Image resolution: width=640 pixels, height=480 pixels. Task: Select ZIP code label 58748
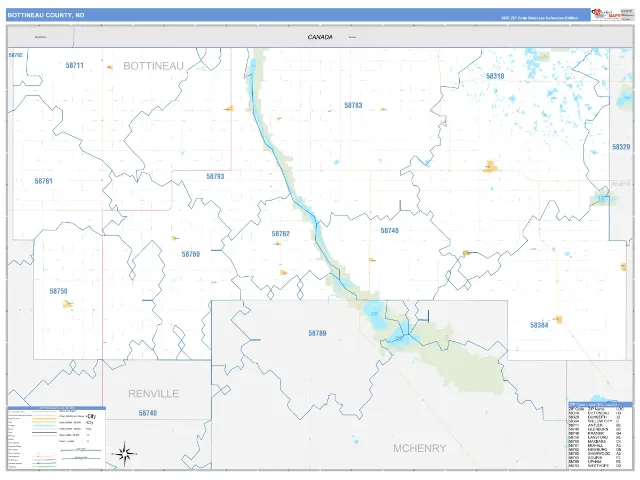tap(389, 231)
